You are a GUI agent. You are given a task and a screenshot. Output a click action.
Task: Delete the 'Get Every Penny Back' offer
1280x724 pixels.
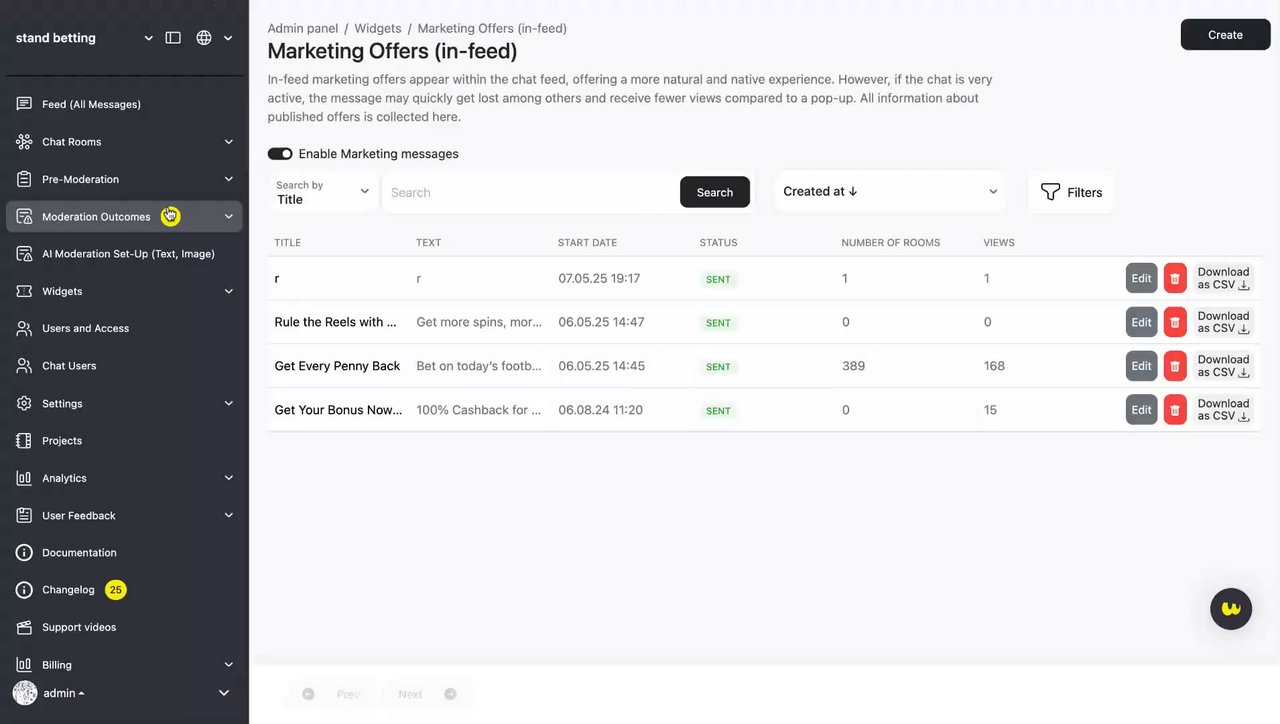pyautogui.click(x=1175, y=366)
